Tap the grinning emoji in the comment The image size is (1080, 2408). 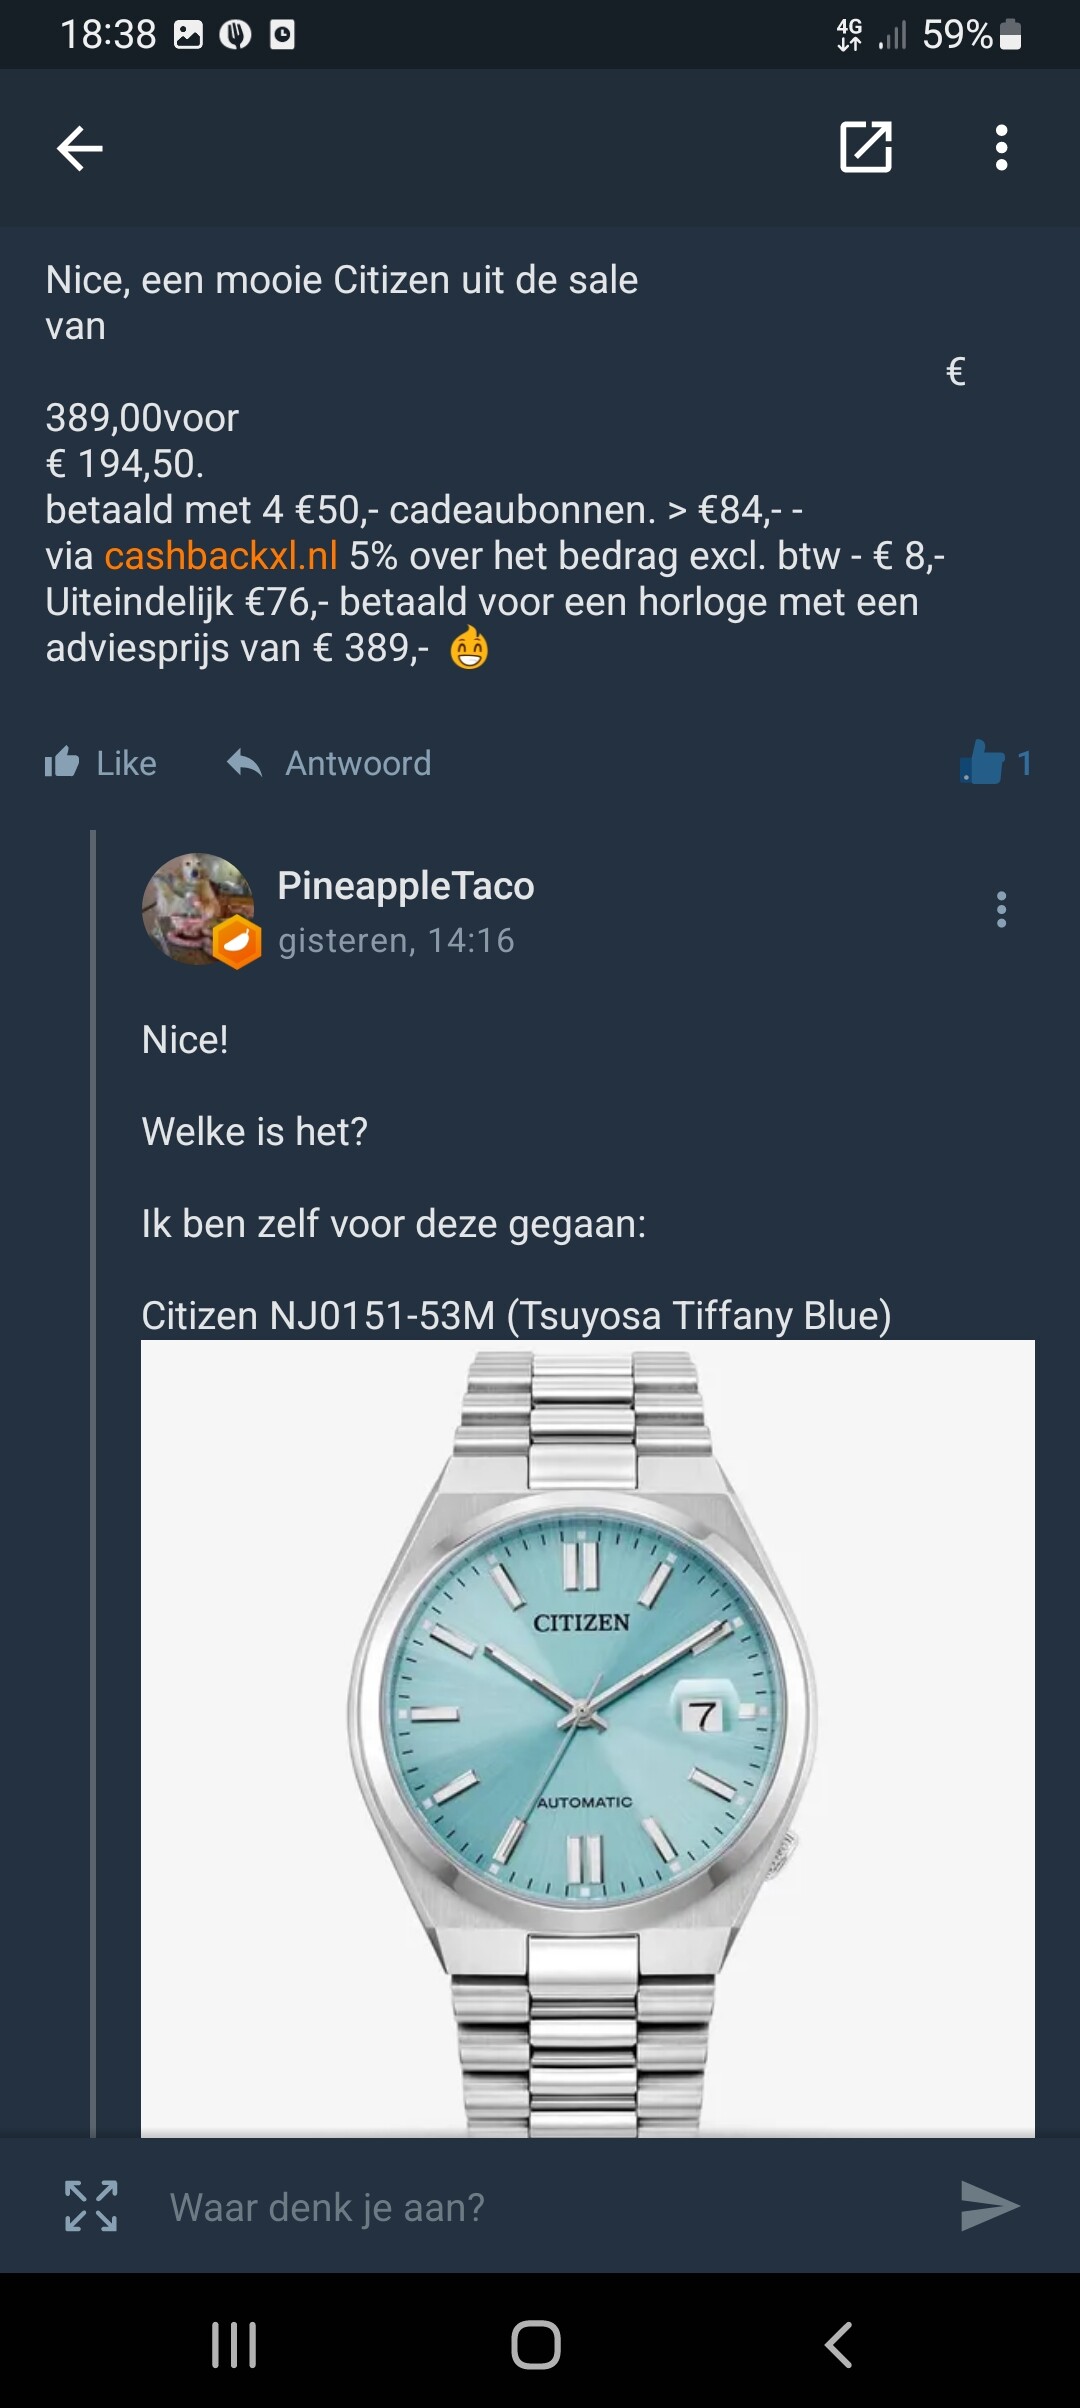click(x=469, y=648)
